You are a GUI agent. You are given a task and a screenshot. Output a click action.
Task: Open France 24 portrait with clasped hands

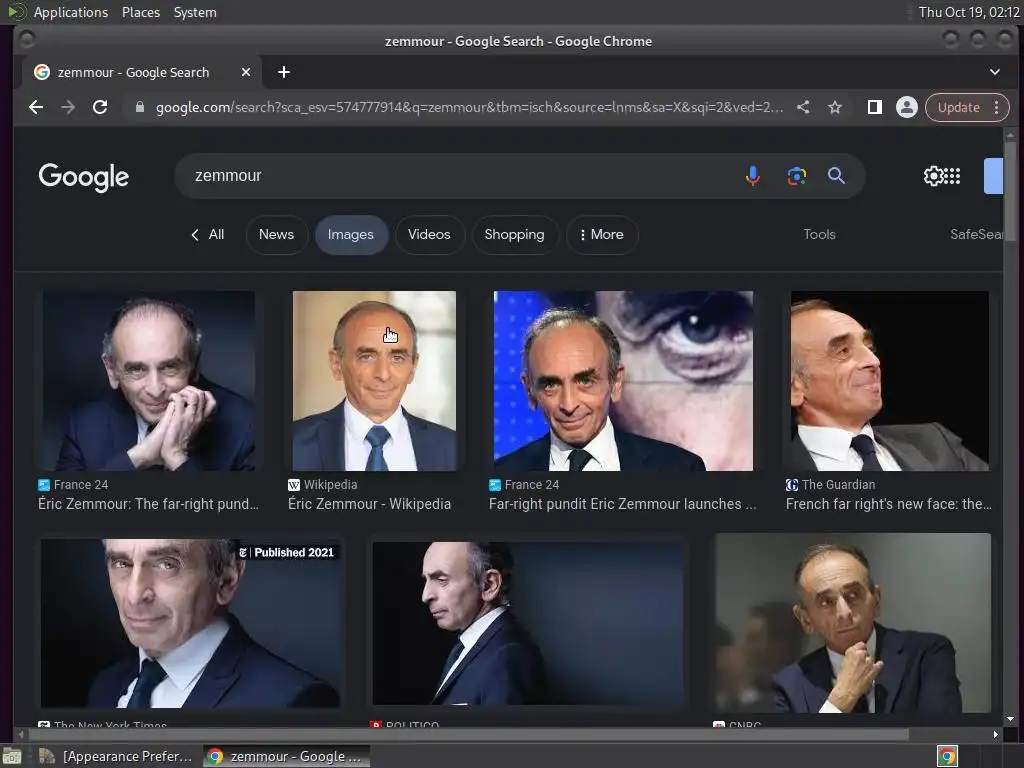pyautogui.click(x=149, y=381)
